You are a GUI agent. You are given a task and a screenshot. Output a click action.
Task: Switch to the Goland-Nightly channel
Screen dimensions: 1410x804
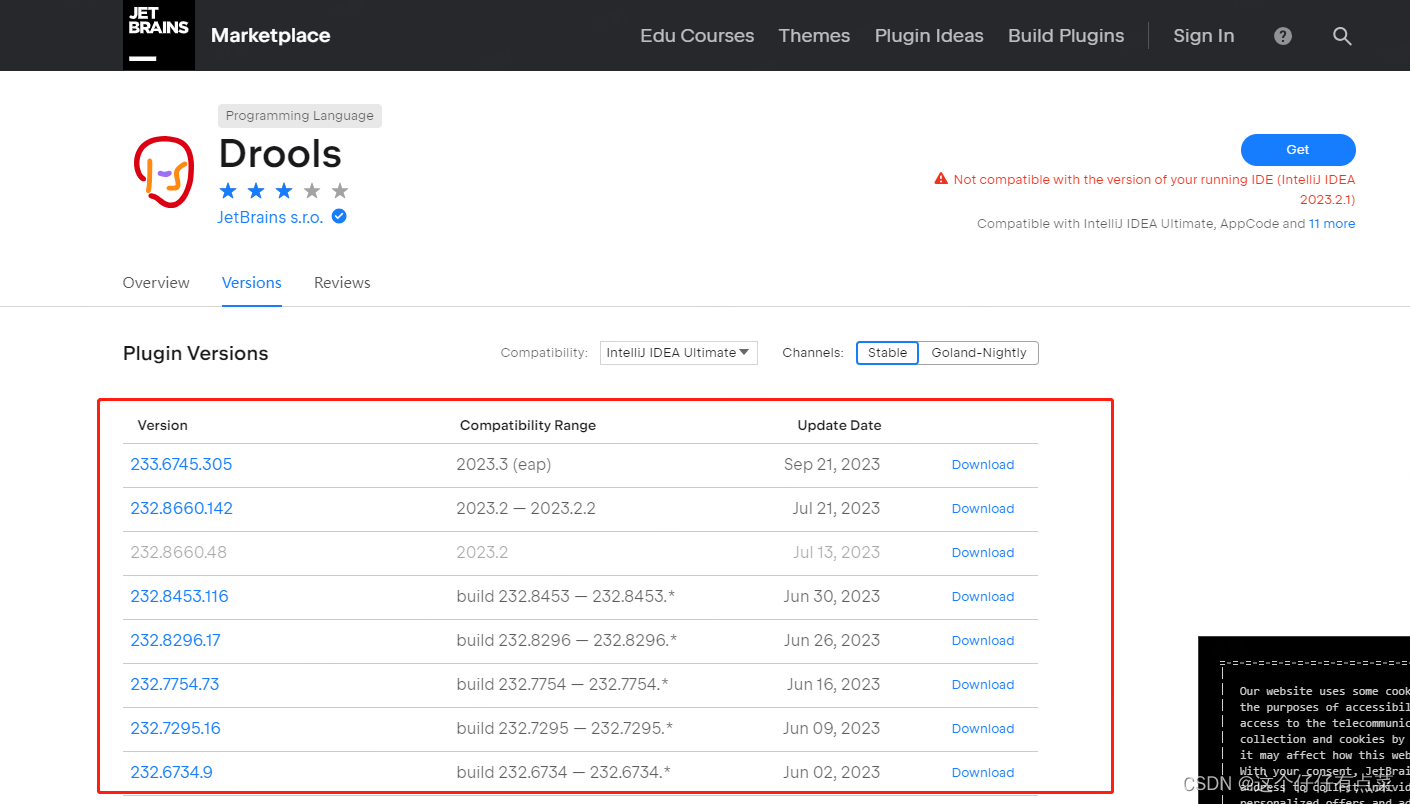(x=978, y=352)
